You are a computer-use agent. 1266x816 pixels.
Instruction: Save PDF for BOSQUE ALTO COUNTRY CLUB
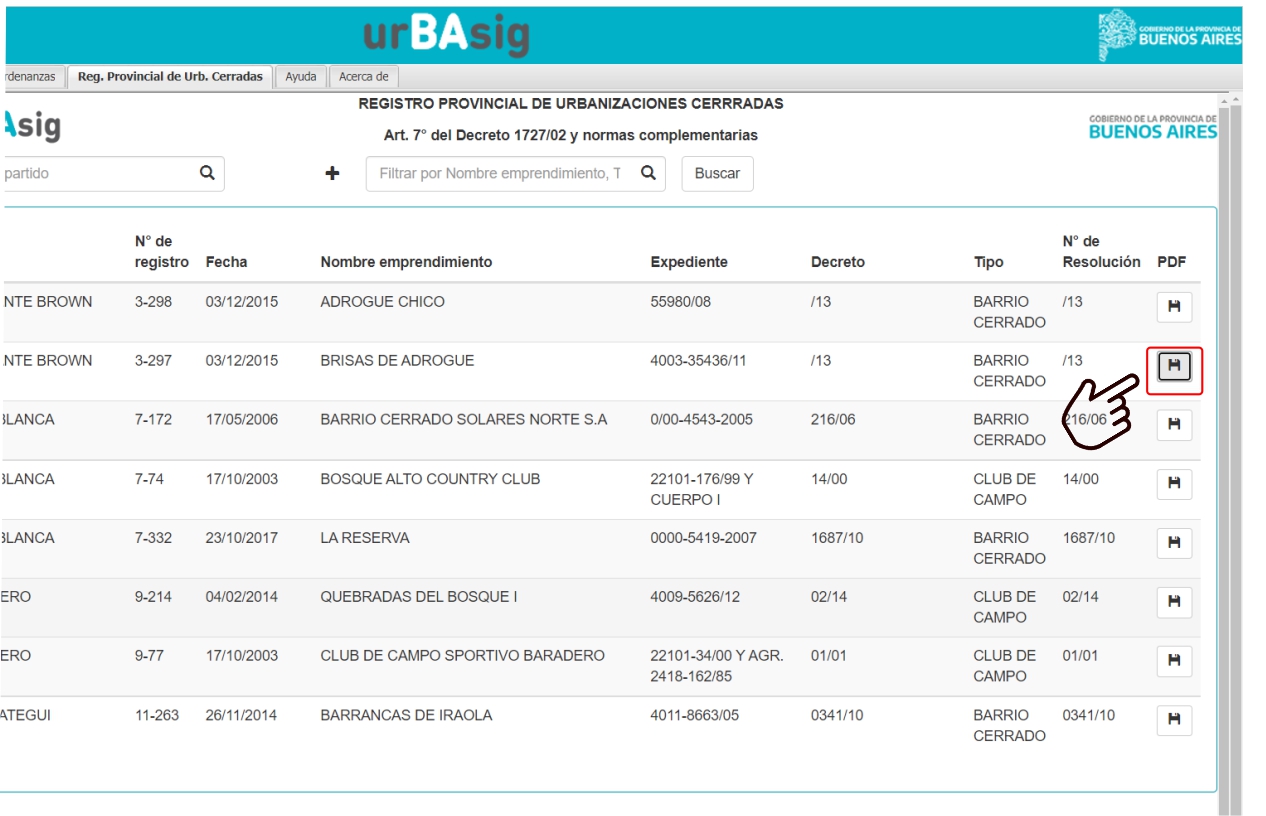[1174, 484]
